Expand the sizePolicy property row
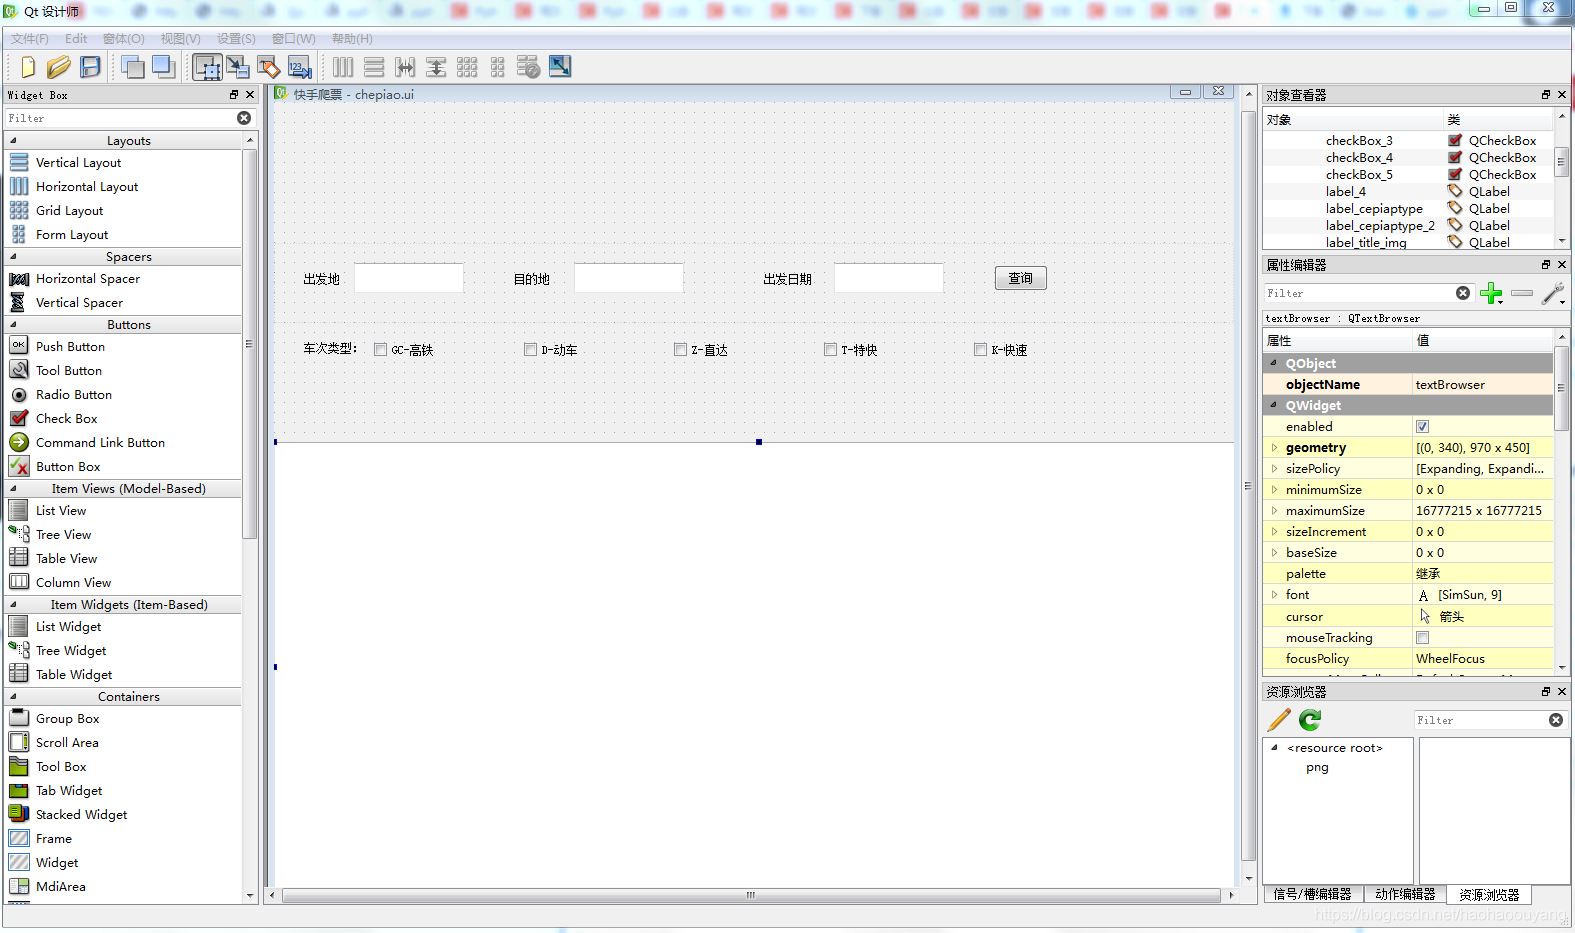The image size is (1575, 933). (x=1274, y=469)
